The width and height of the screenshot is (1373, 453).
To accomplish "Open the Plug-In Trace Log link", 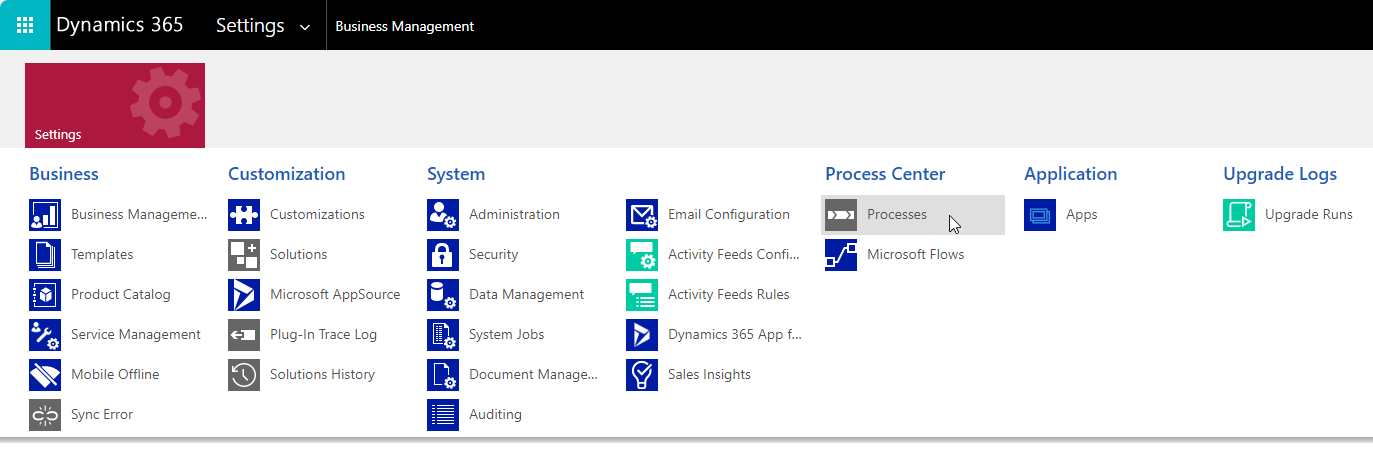I will (323, 334).
